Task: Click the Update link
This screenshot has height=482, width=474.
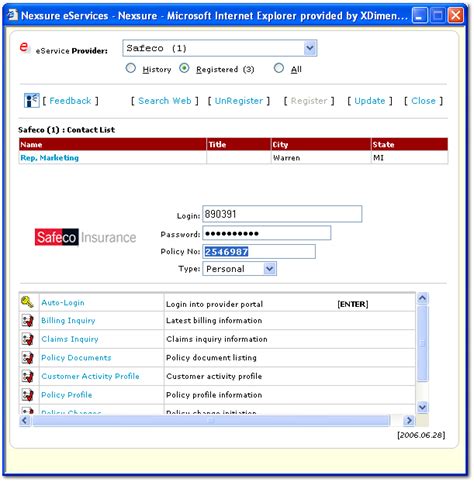Action: 370,101
